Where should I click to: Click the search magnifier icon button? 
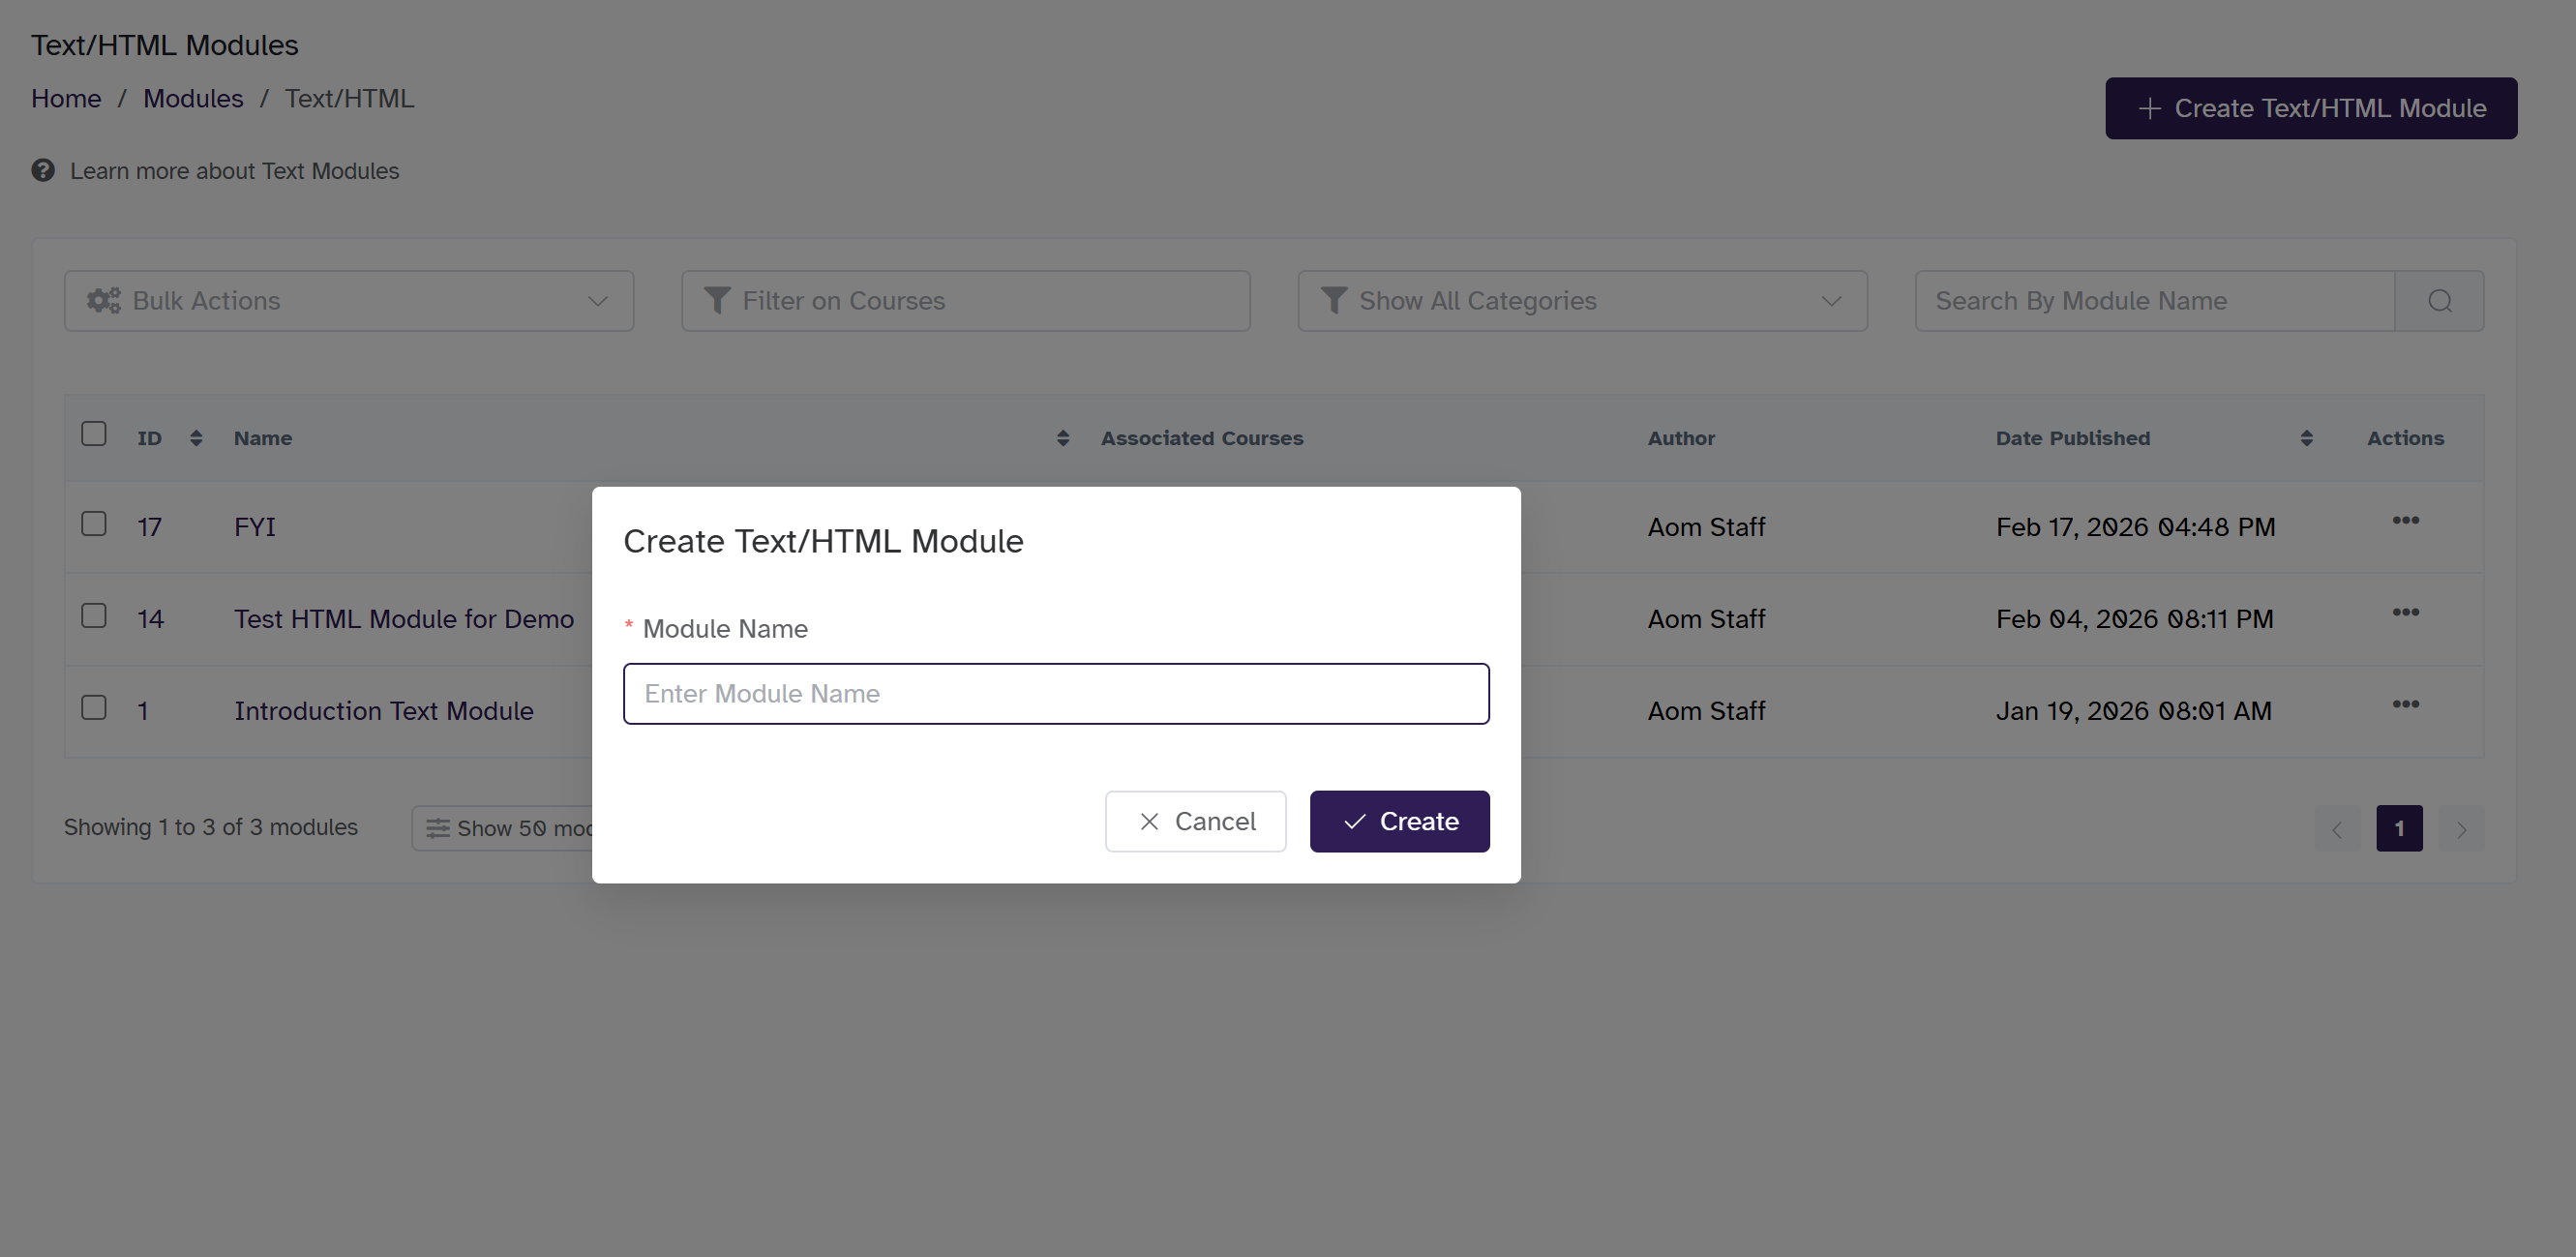(x=2439, y=301)
